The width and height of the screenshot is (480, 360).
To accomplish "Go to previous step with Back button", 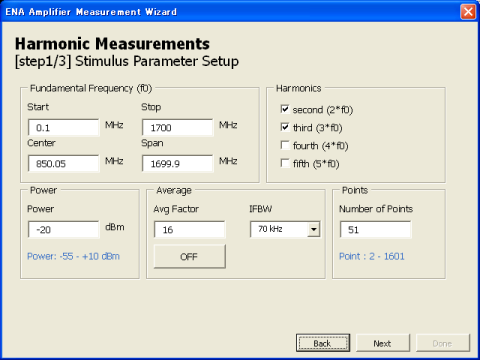I will click(323, 343).
